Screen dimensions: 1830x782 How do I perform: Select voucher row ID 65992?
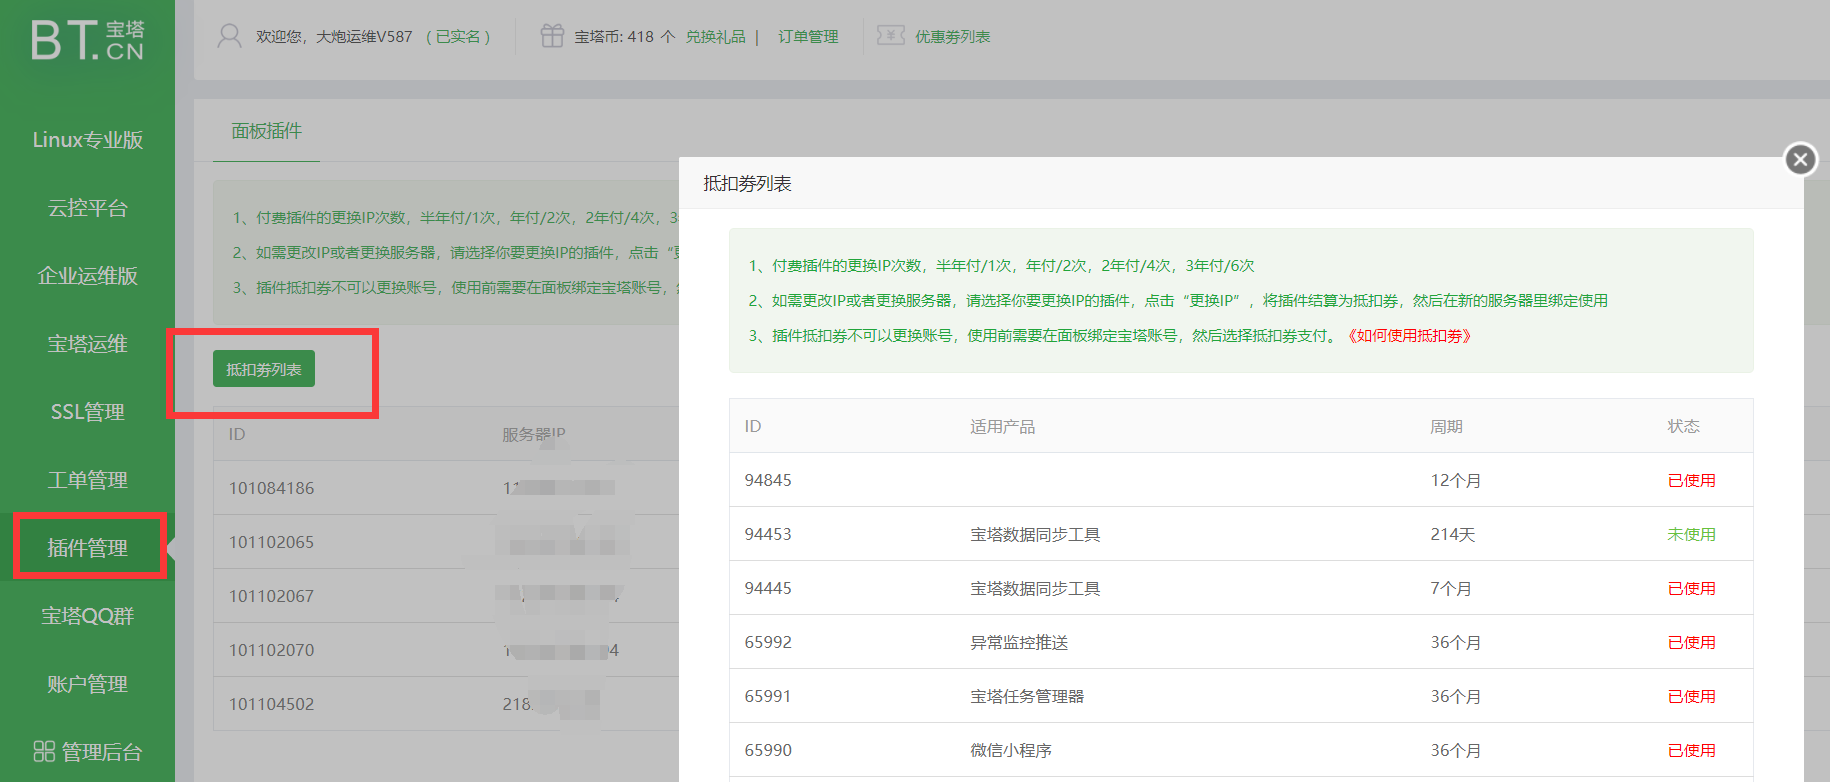(x=1241, y=642)
